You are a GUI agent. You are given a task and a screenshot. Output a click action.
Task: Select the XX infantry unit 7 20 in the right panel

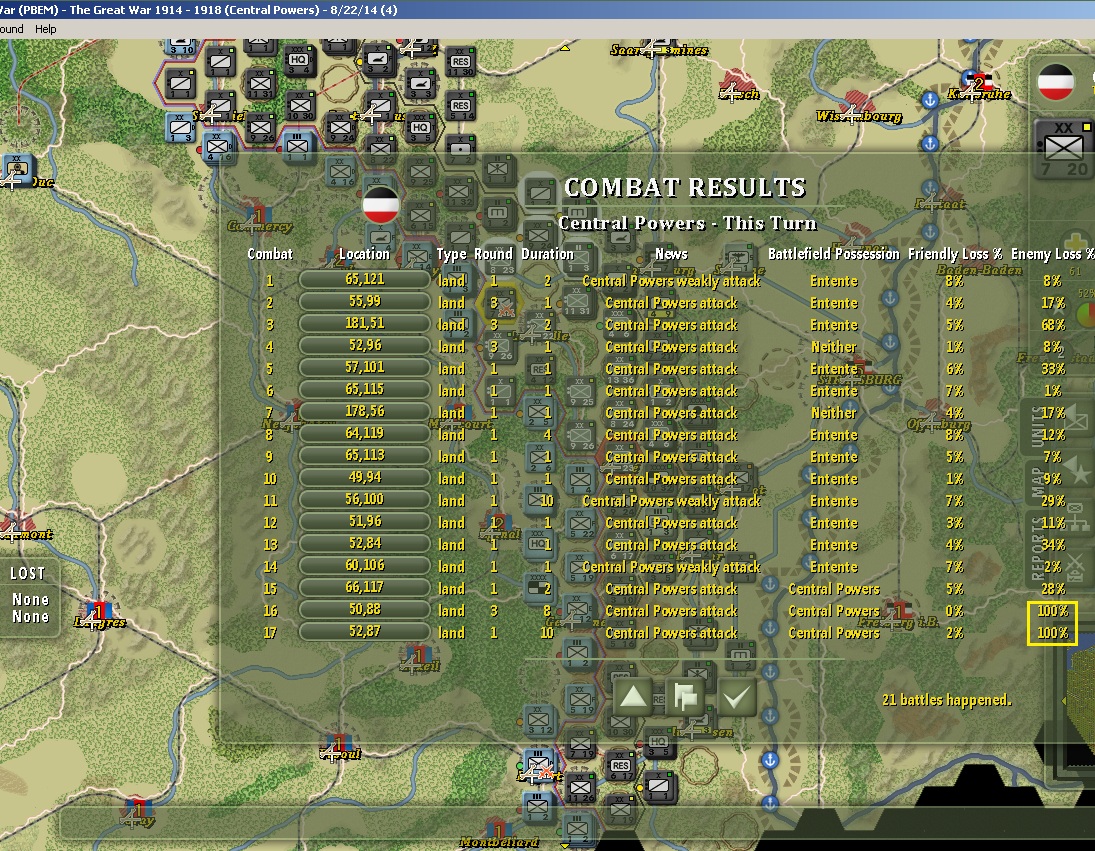(x=1062, y=149)
